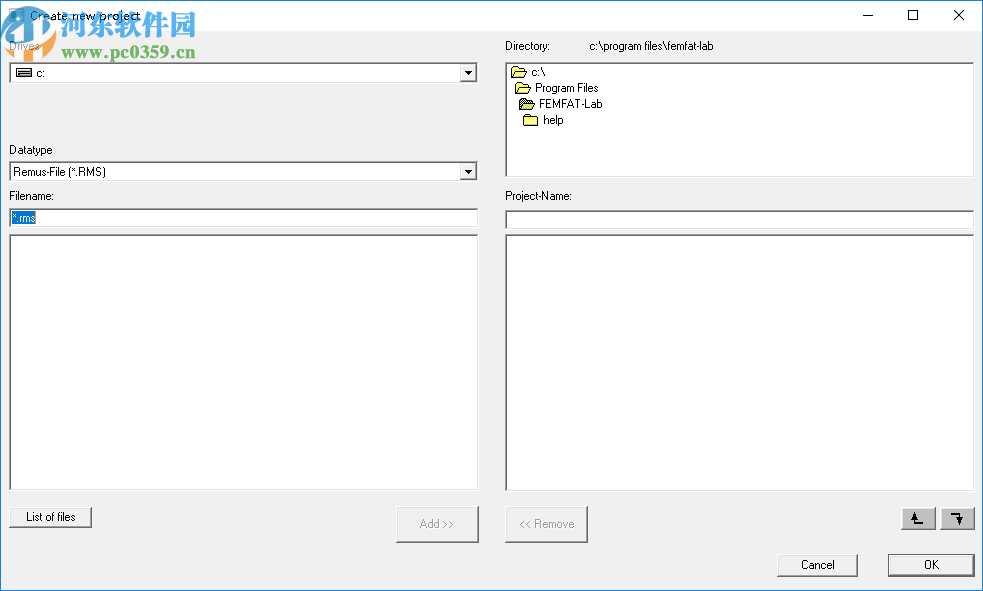Click the List of files button
This screenshot has width=983, height=591.
click(51, 517)
